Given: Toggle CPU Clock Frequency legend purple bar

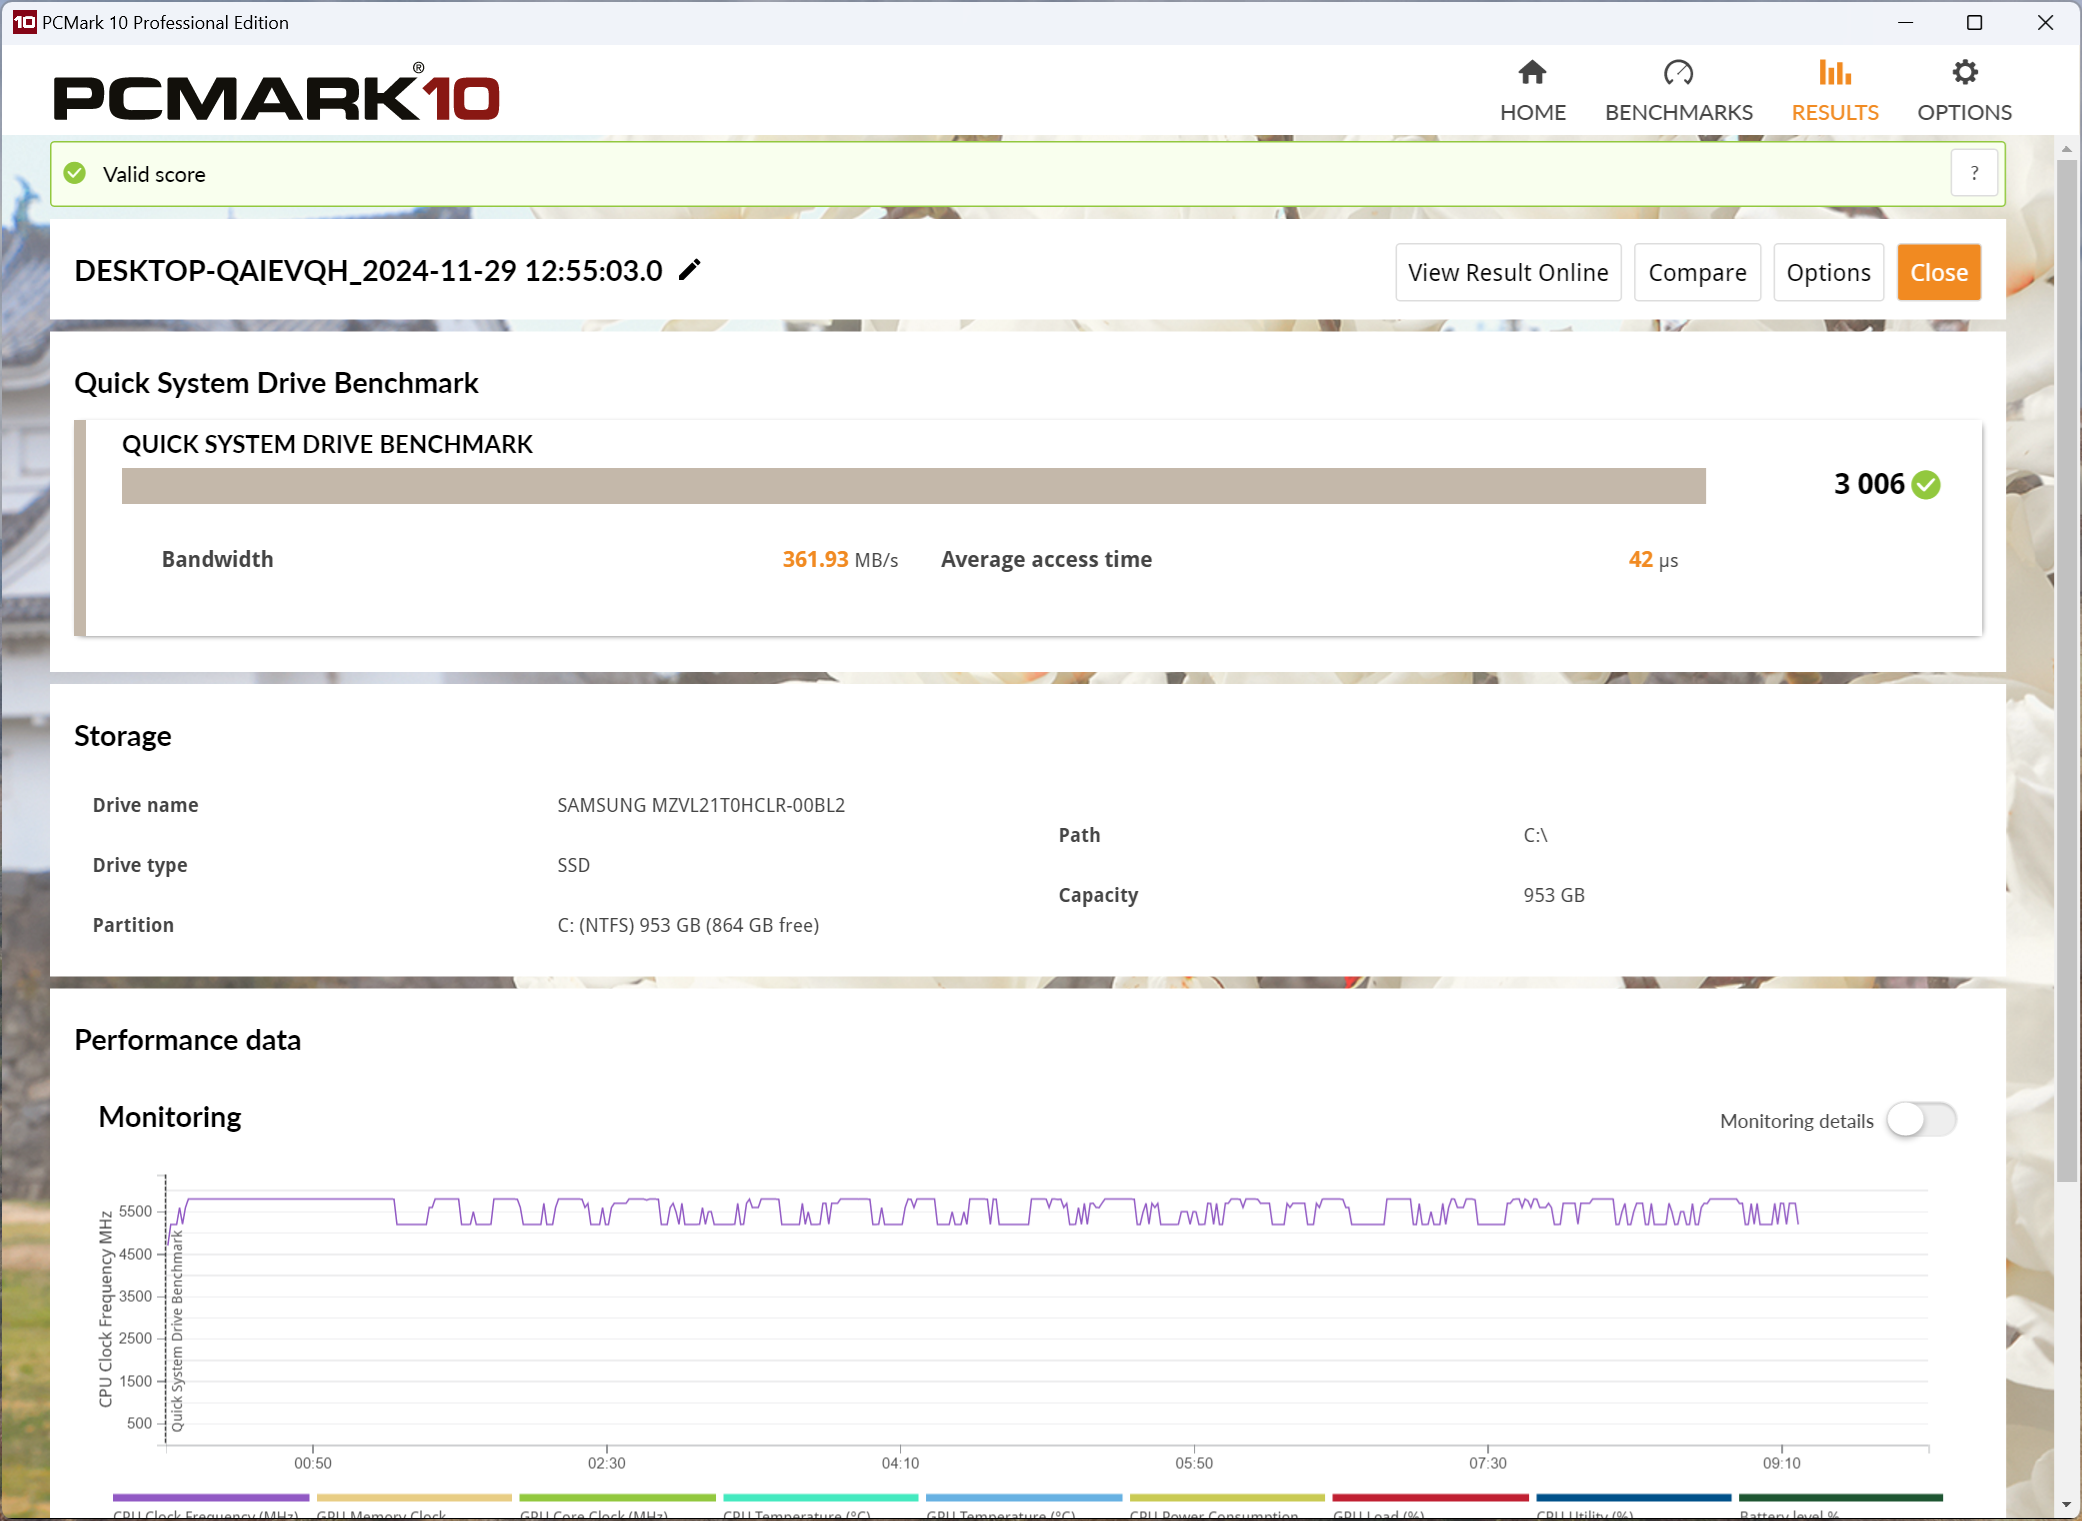Looking at the screenshot, I should [210, 1498].
